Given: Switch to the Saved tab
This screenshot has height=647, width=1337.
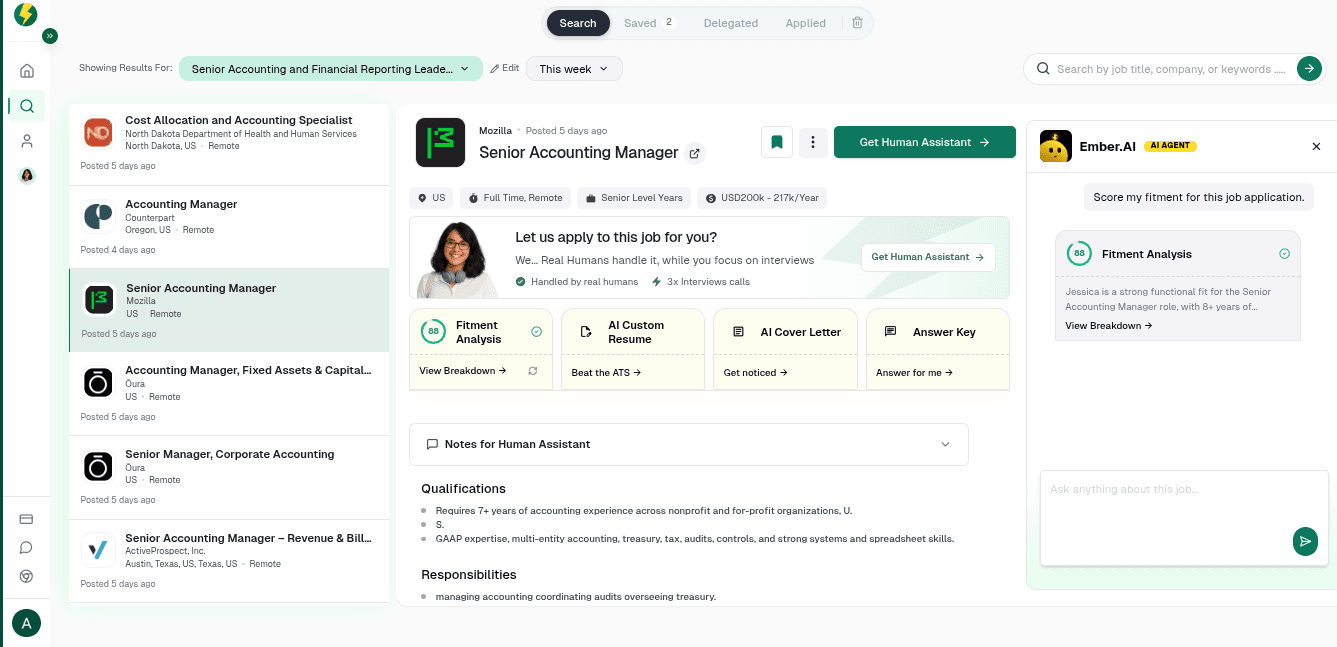Looking at the screenshot, I should pyautogui.click(x=649, y=23).
